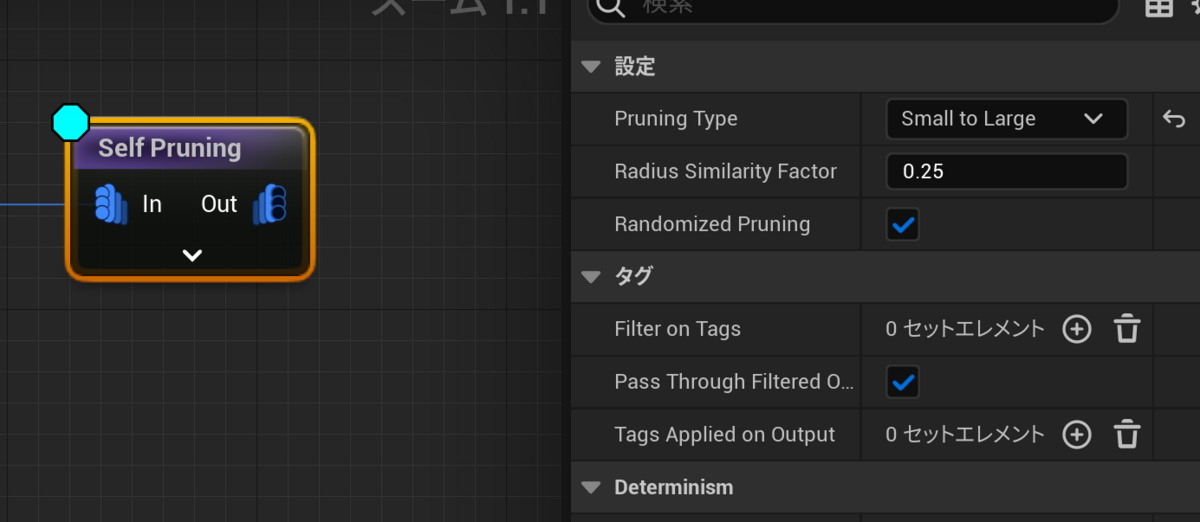Empty Tags Applied on Output with trash icon
1200x522 pixels.
[1127, 435]
